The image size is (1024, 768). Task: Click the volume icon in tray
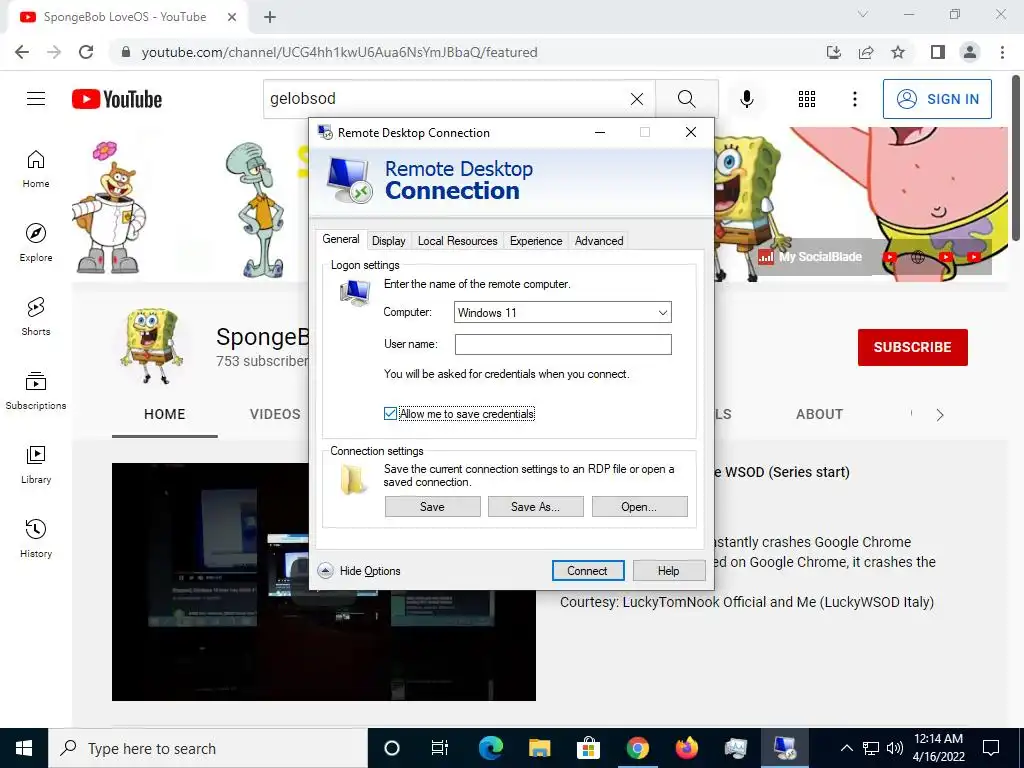[895, 748]
